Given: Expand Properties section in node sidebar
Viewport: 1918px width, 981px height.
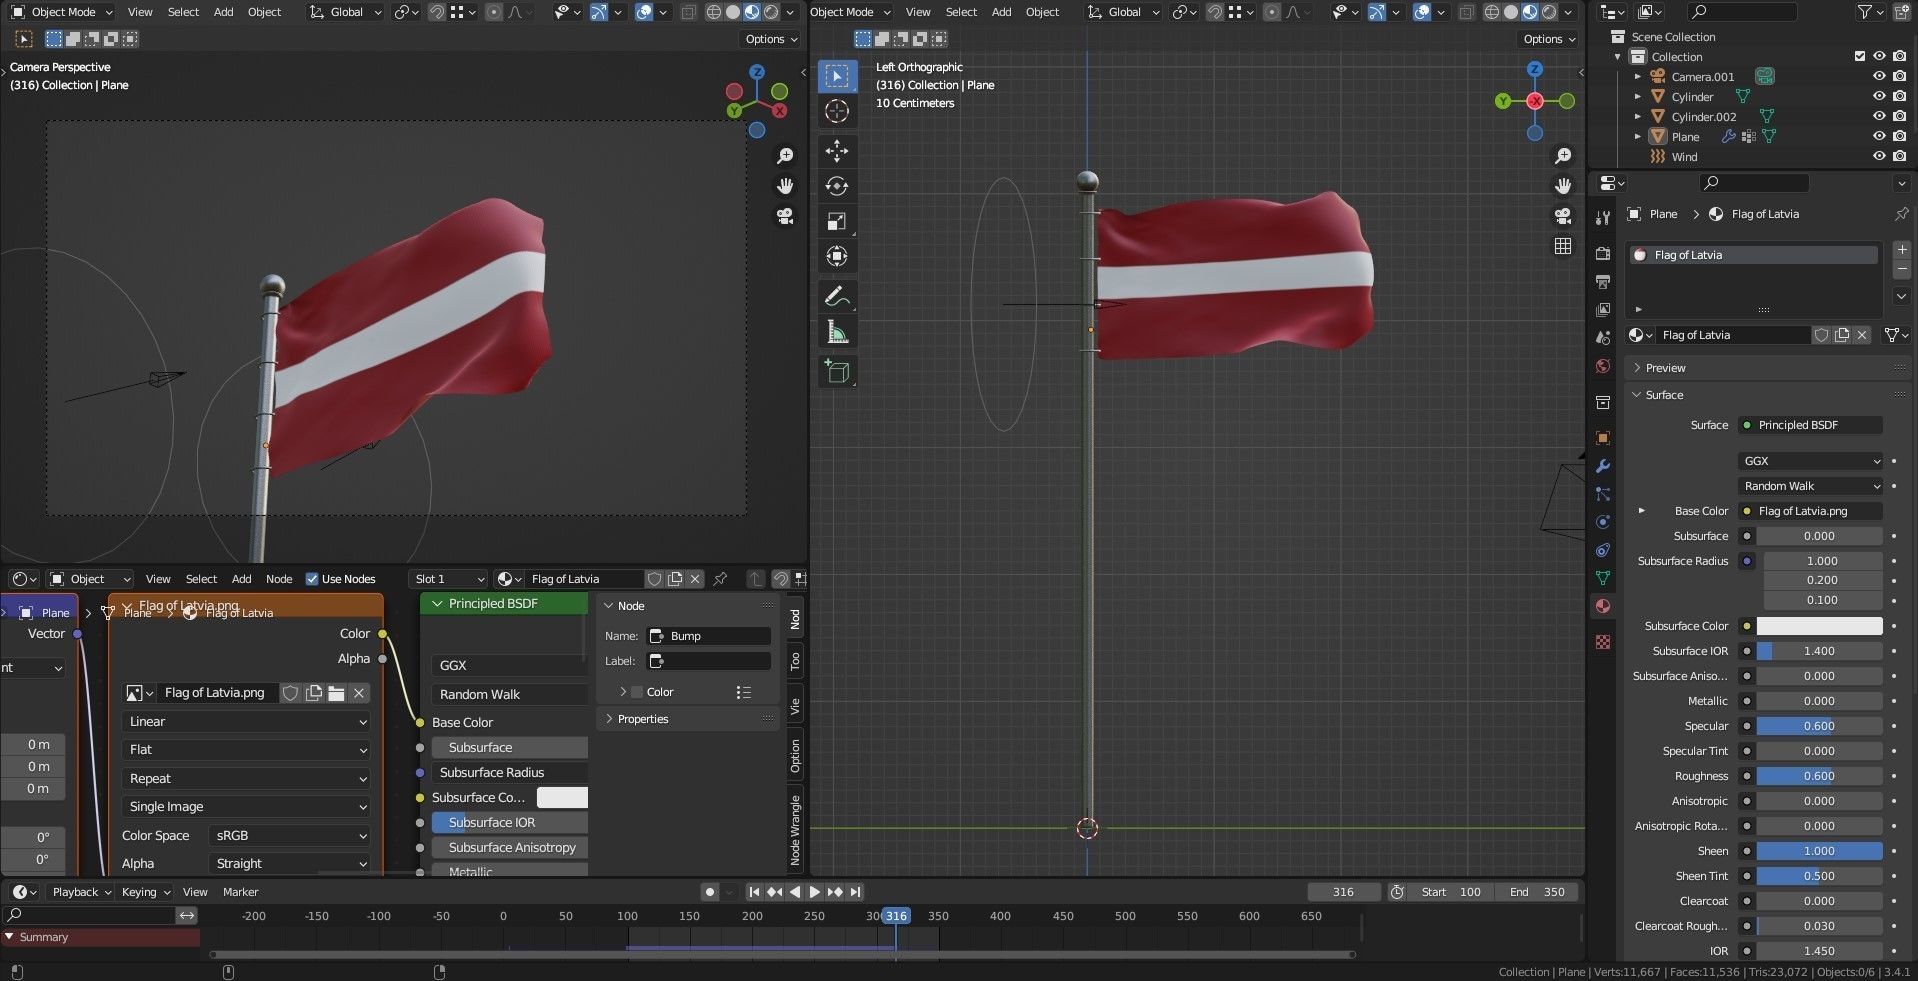Looking at the screenshot, I should 642,719.
